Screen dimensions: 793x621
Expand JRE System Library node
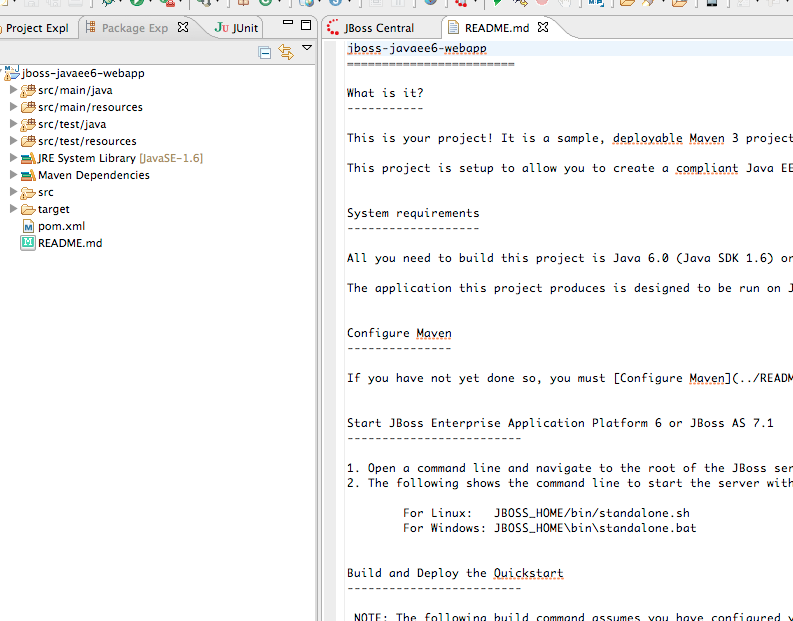[x=14, y=158]
